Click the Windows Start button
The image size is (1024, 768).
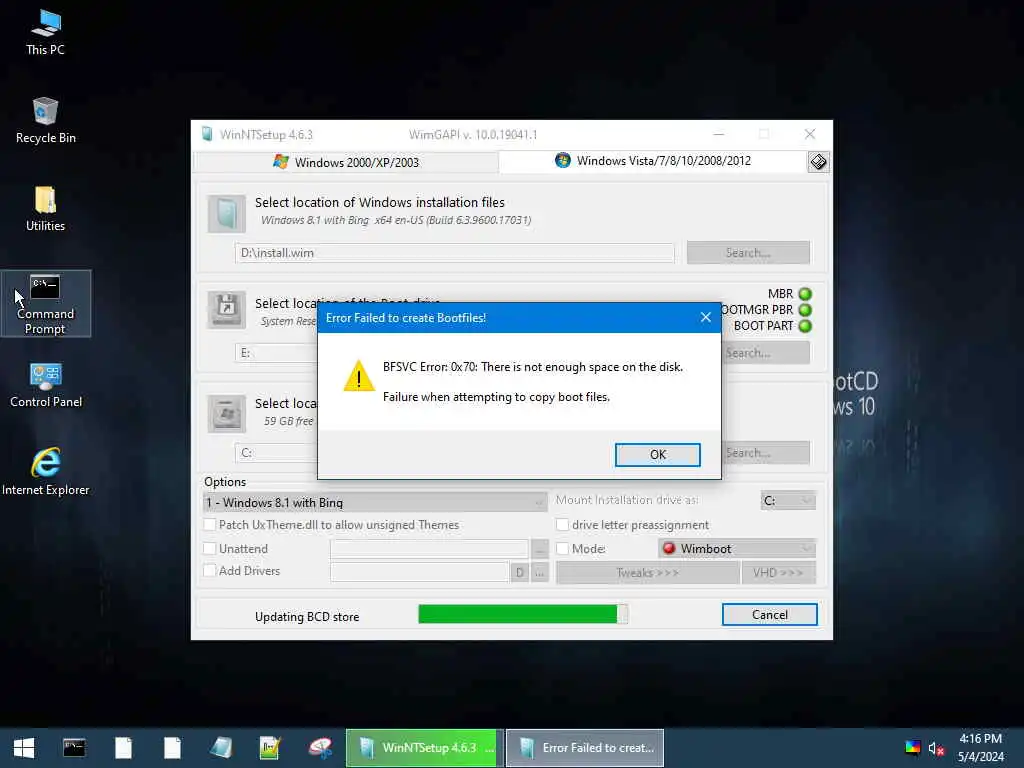tap(24, 748)
